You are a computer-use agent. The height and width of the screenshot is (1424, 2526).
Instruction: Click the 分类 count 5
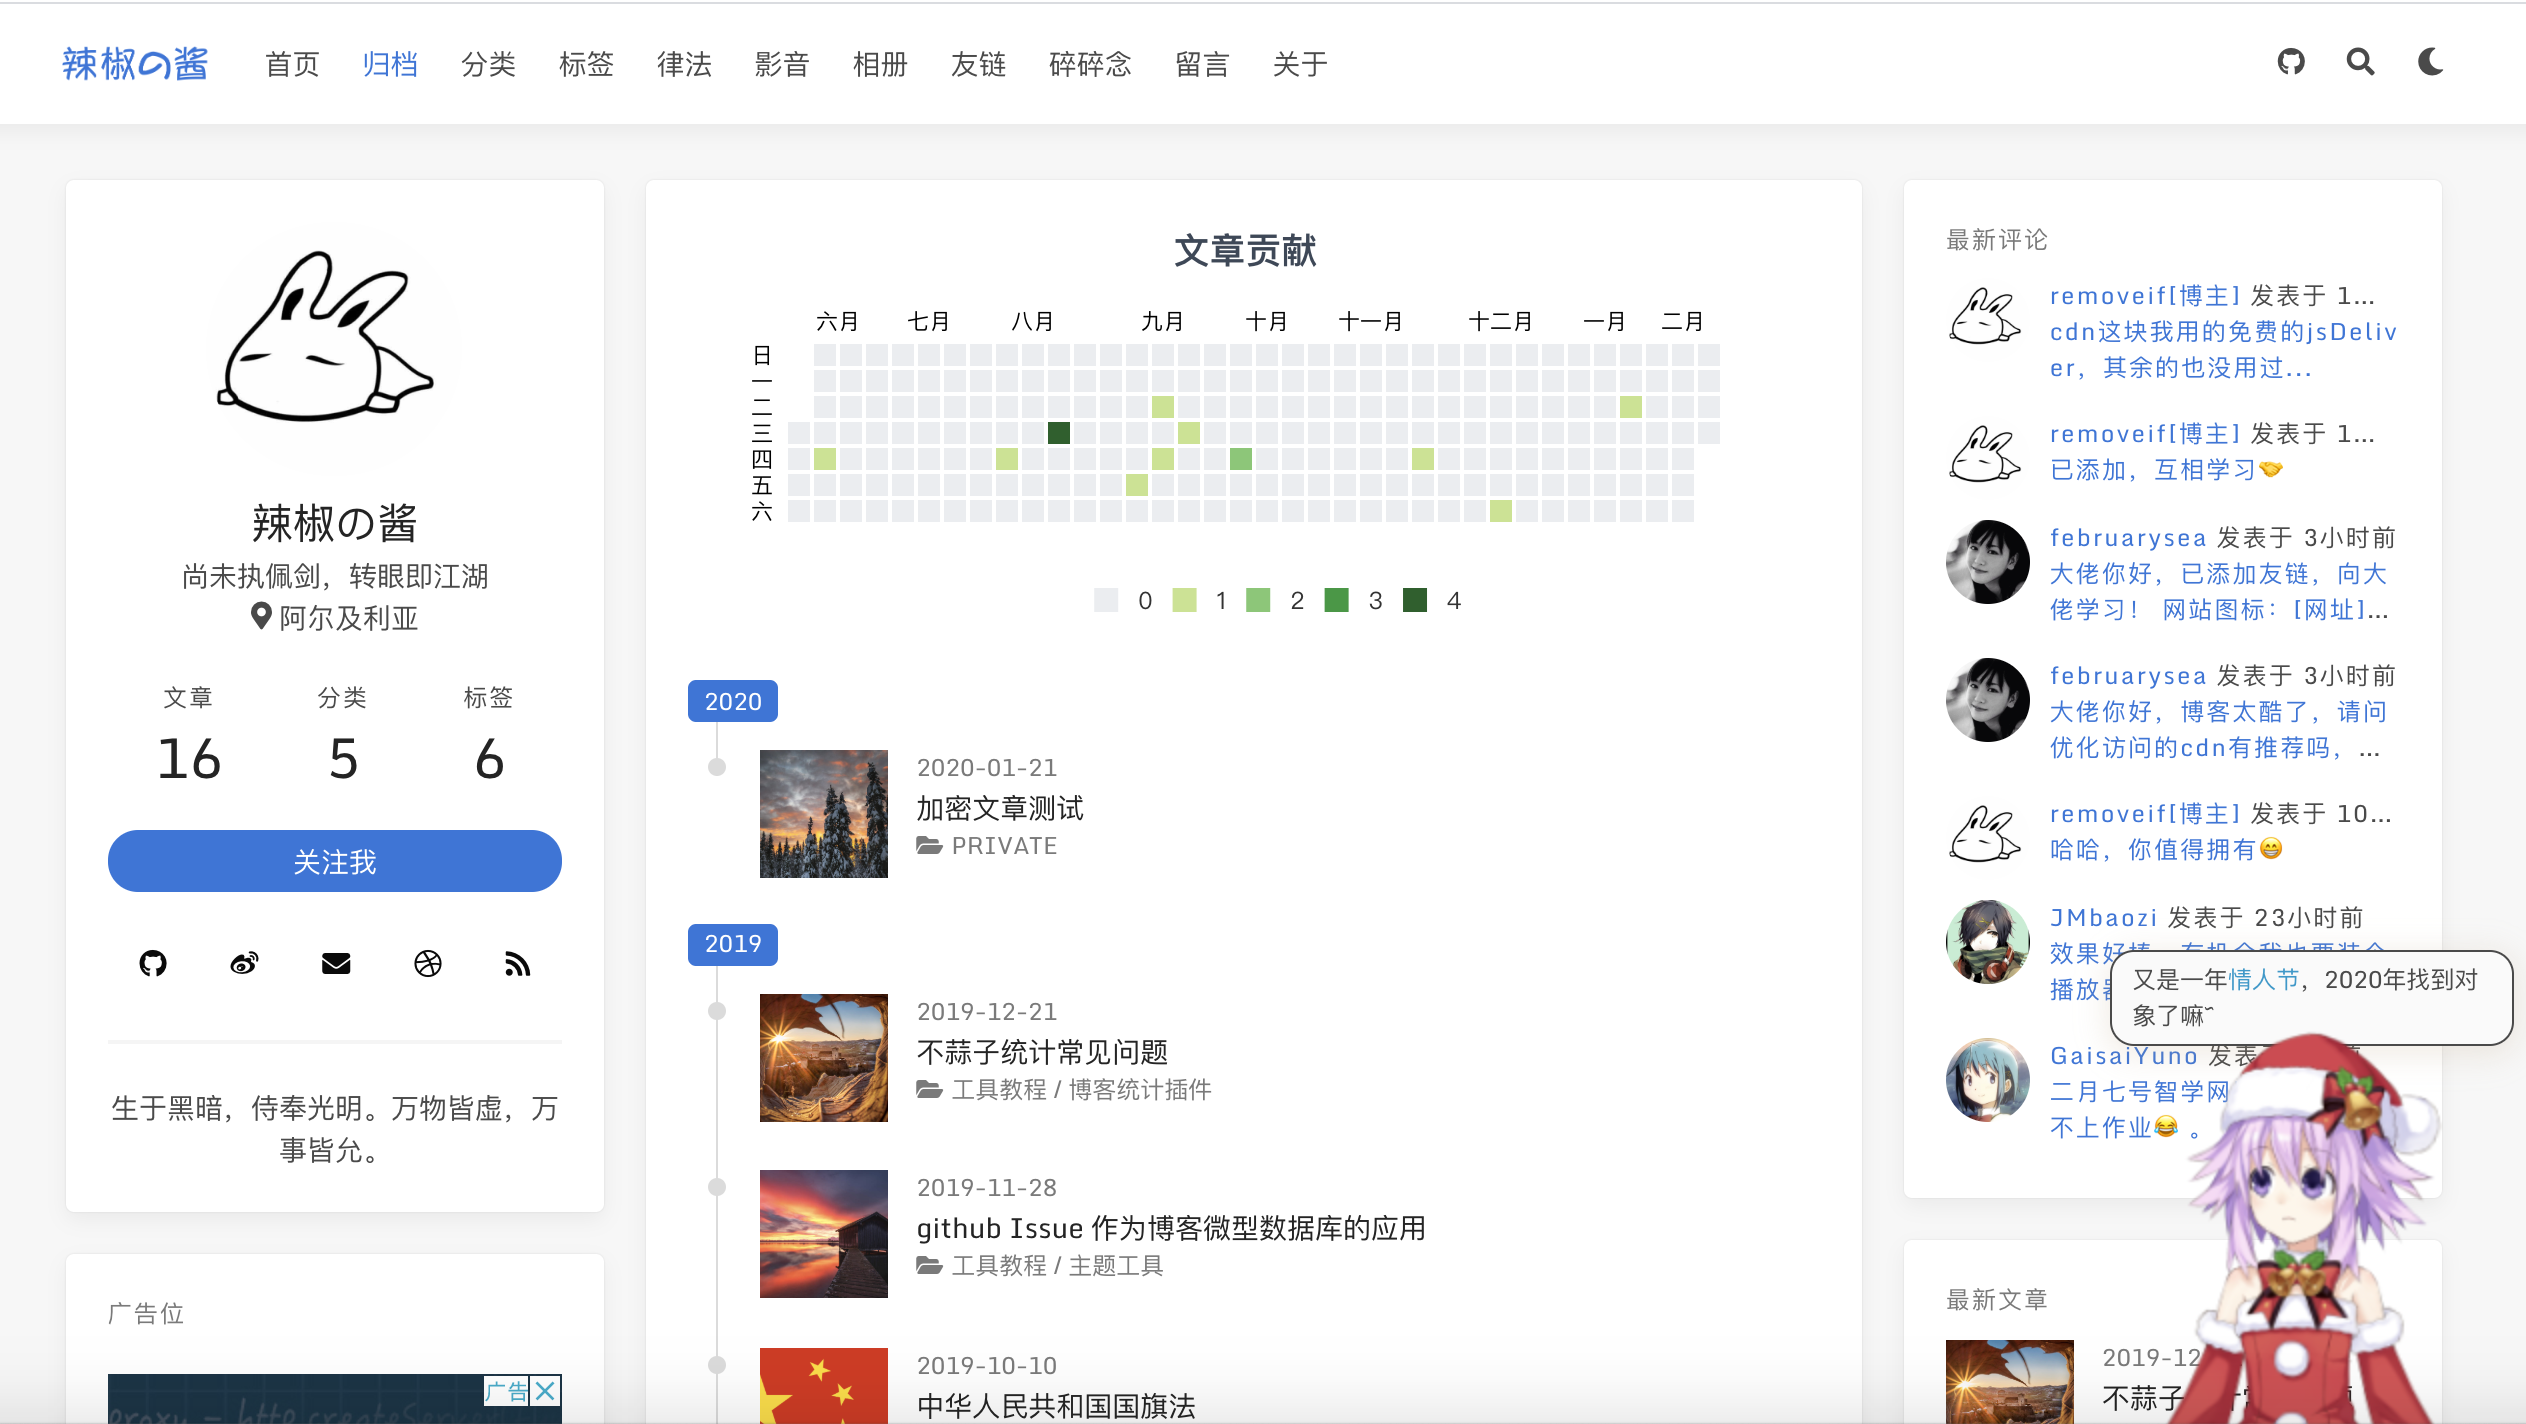(x=343, y=758)
